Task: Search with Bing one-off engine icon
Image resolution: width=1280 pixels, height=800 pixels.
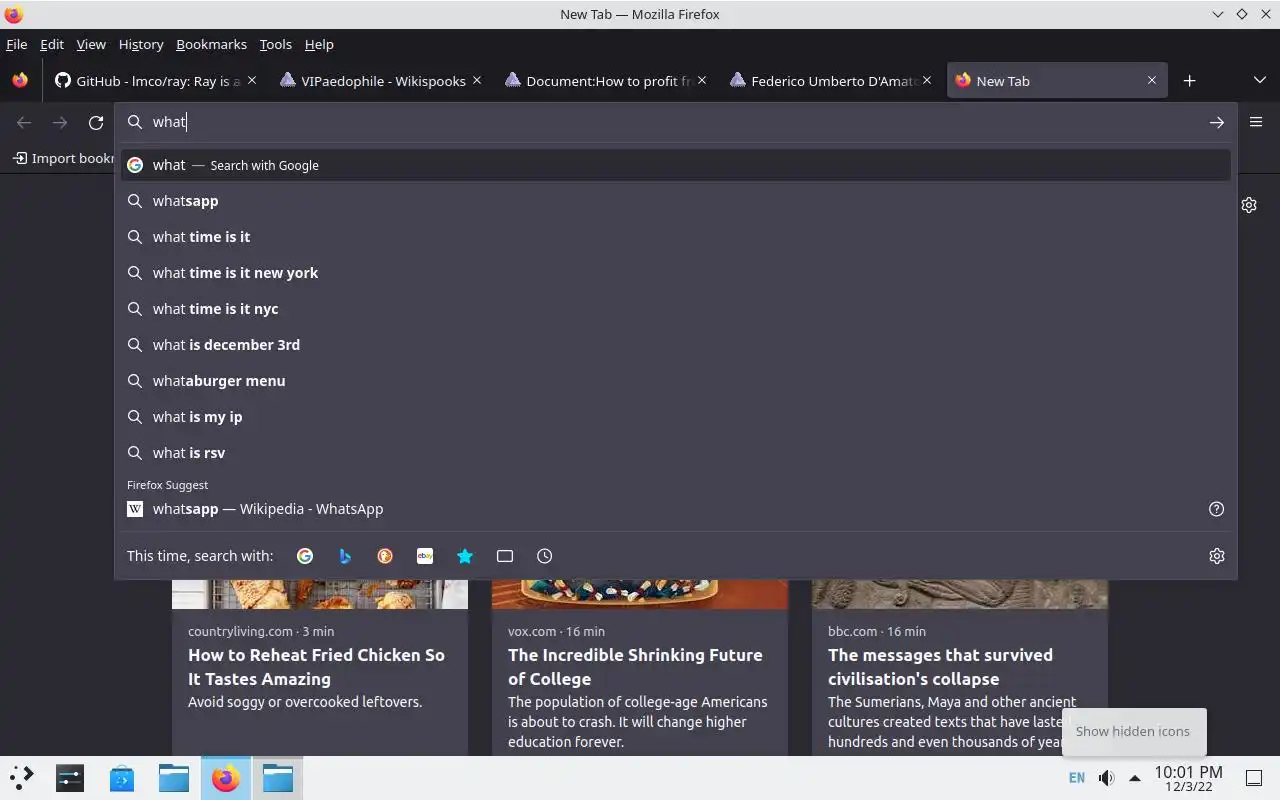Action: 345,556
